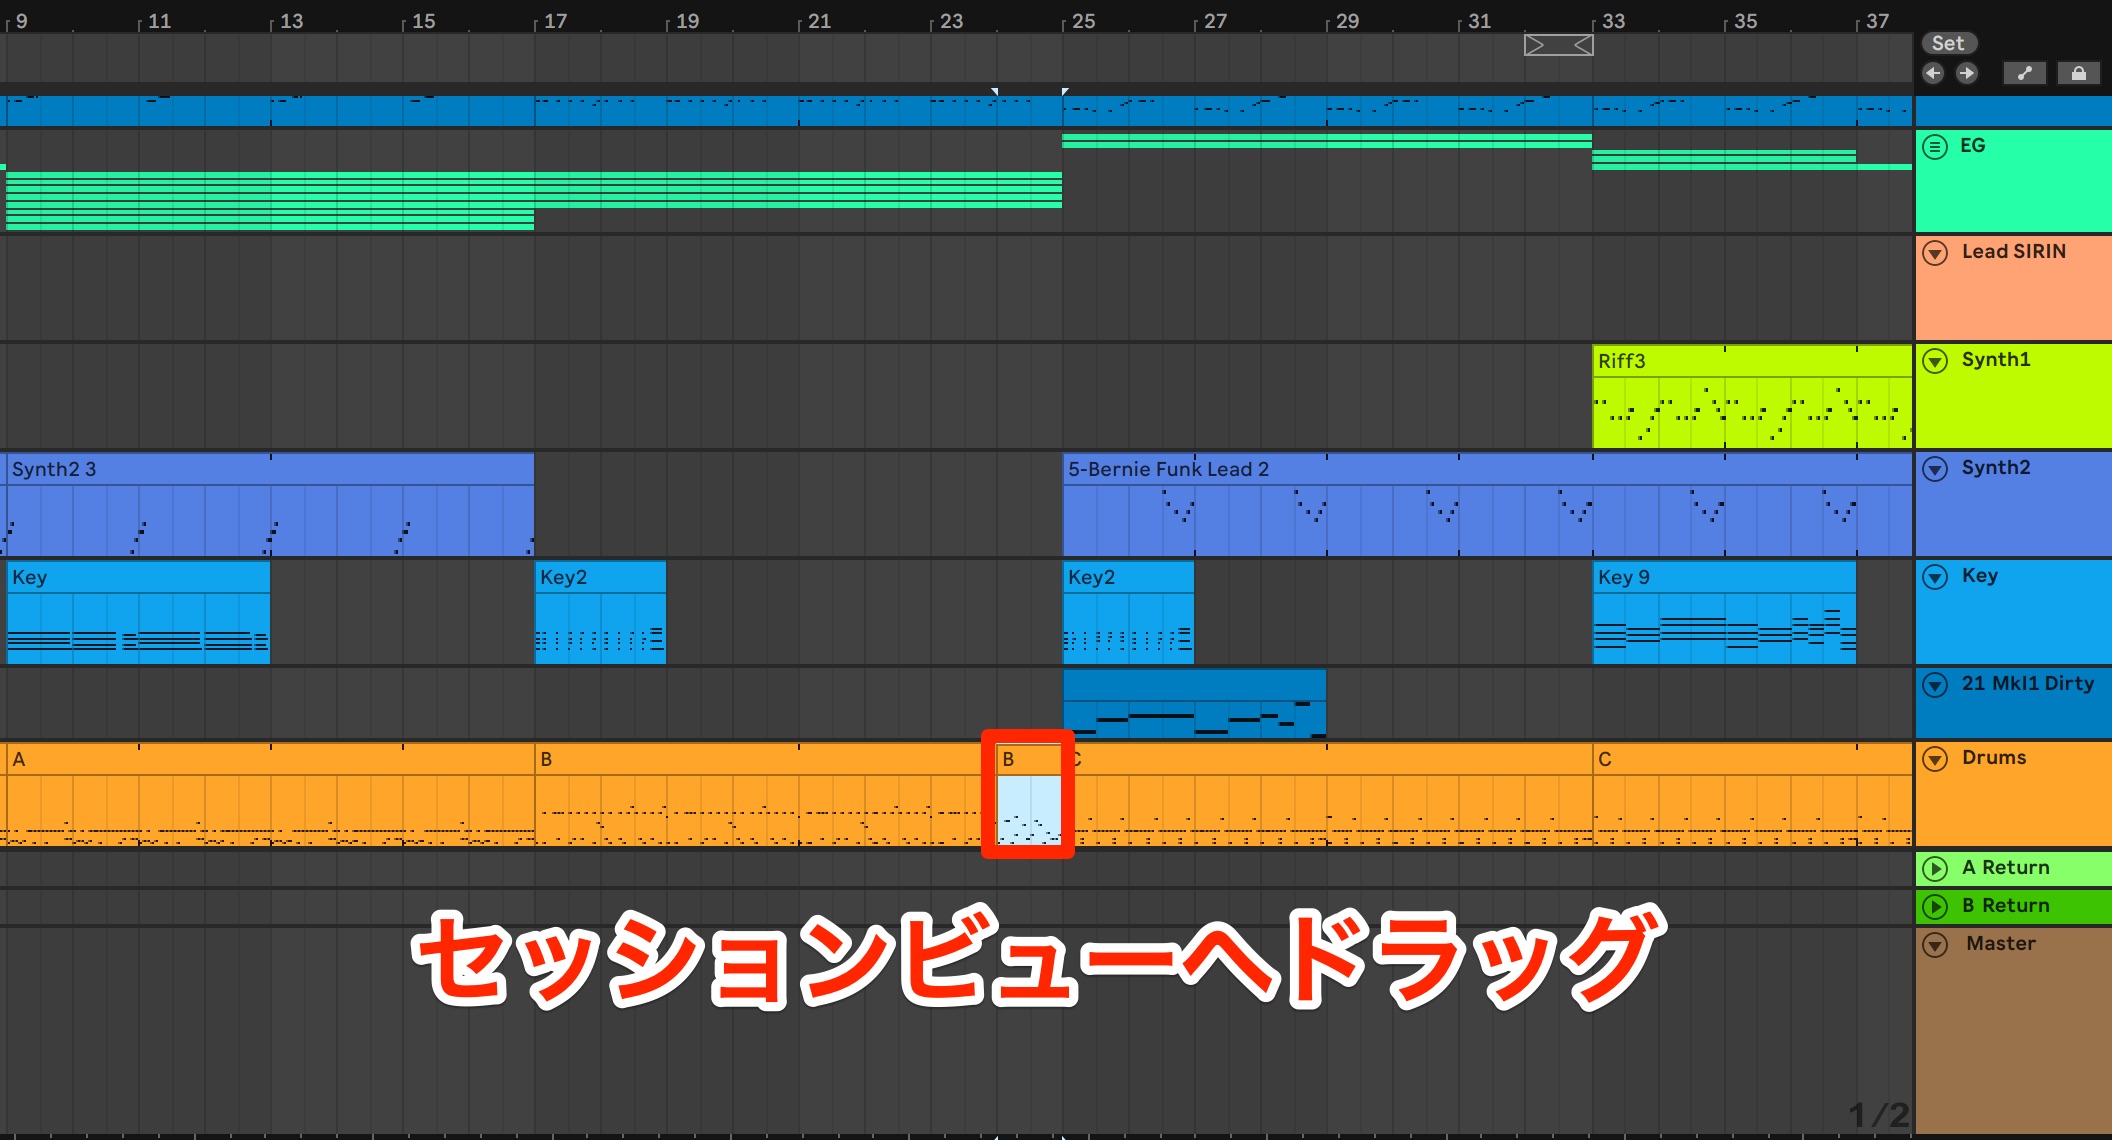2112x1140 pixels.
Task: Unfold the Synth2 track
Action: tap(1936, 468)
